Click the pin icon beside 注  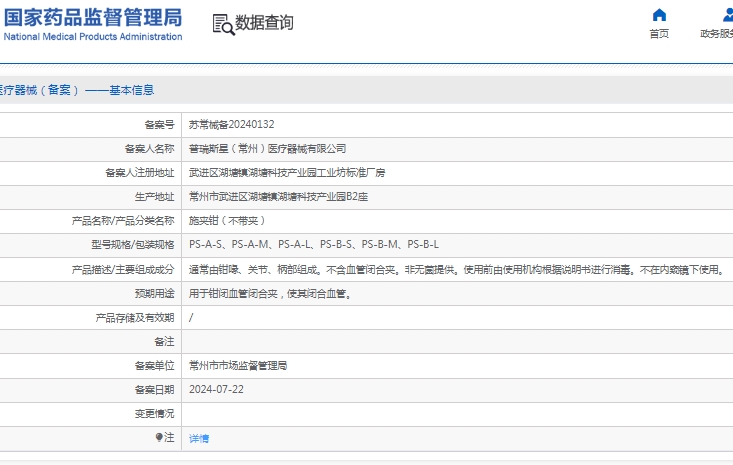point(159,437)
